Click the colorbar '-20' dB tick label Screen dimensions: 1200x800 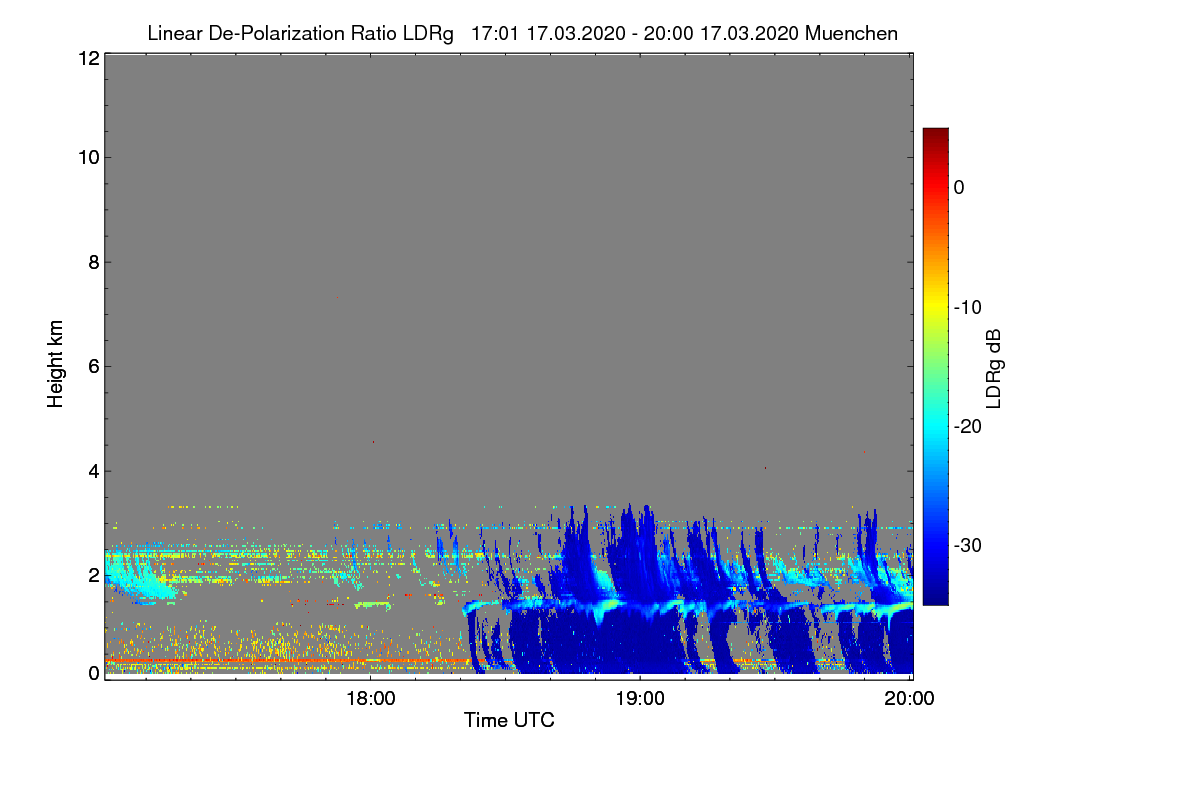(x=969, y=426)
